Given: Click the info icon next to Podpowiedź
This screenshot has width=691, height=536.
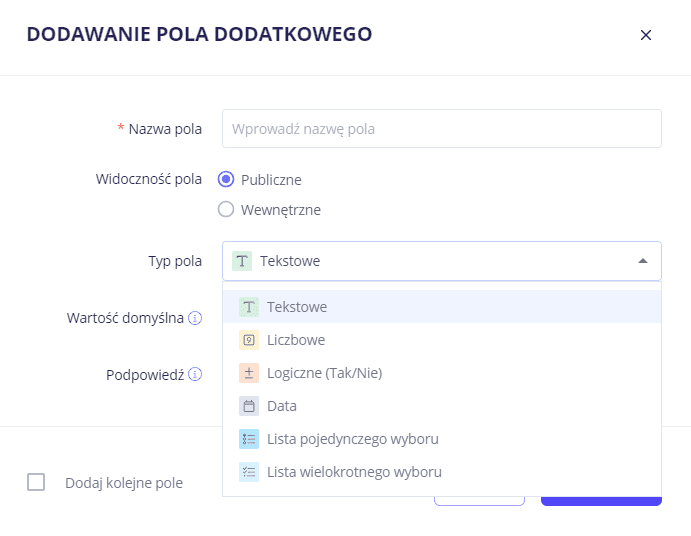Looking at the screenshot, I should point(195,375).
